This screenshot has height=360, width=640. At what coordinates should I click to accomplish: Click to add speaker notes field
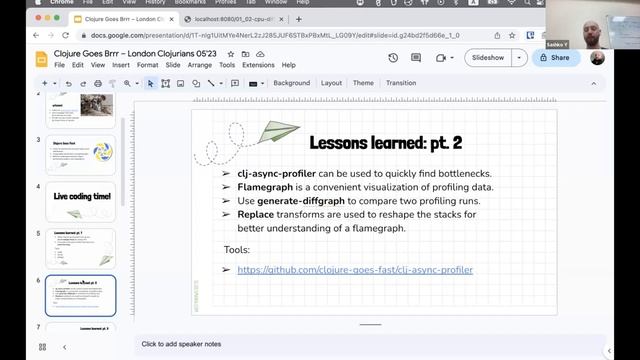click(x=369, y=344)
